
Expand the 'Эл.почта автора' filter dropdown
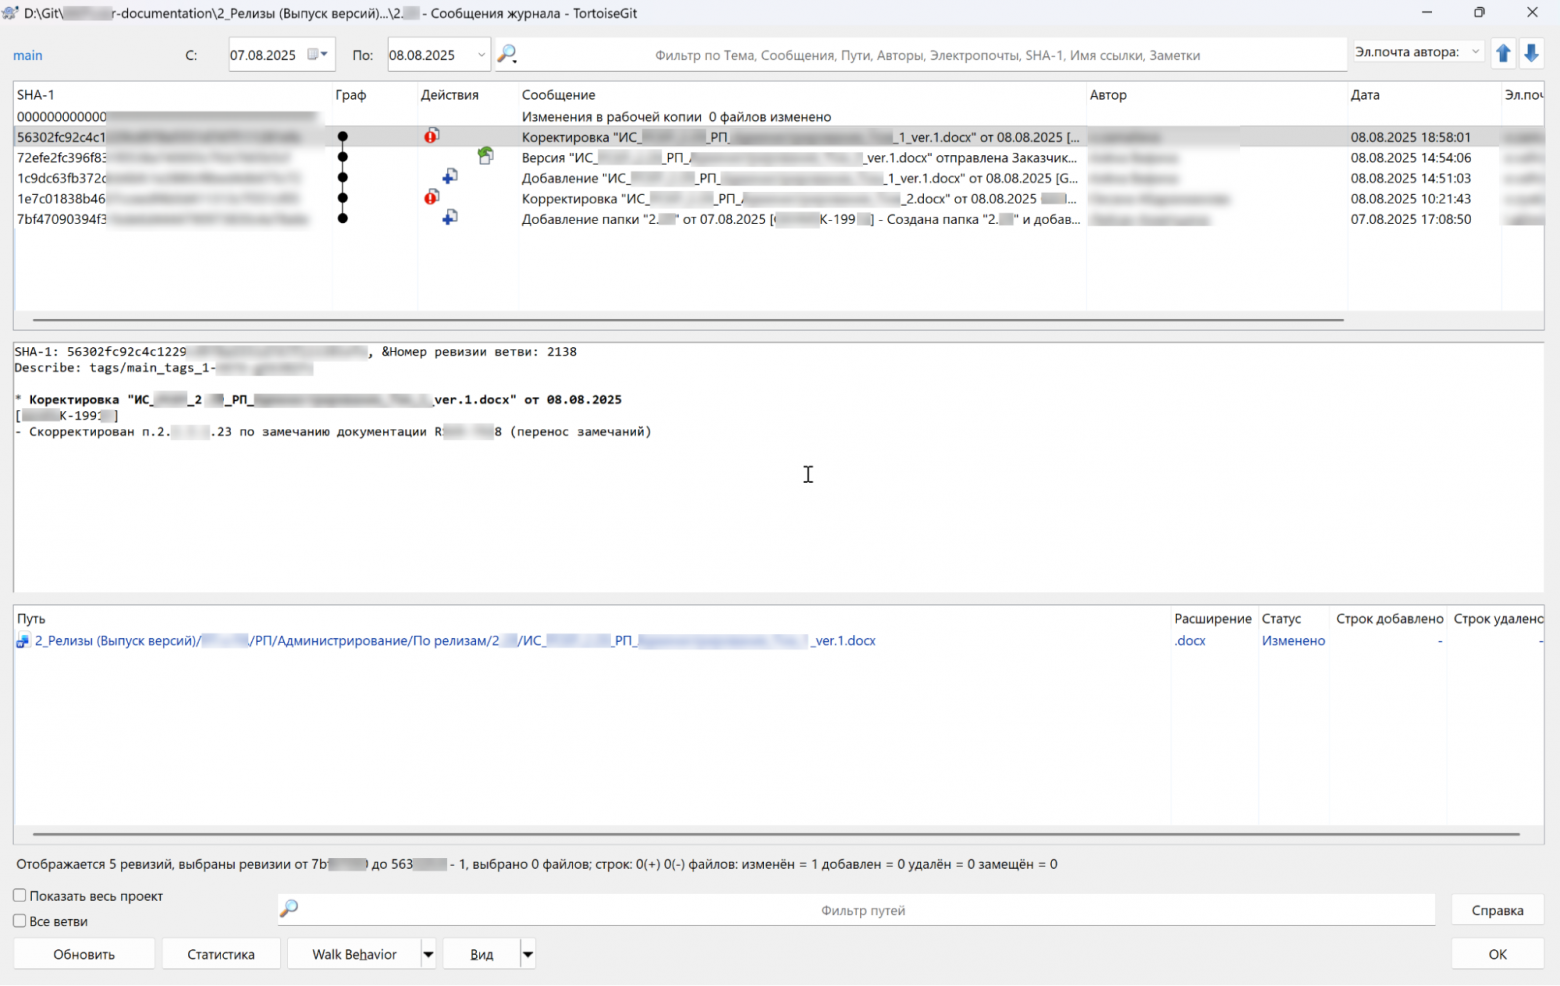1477,51
